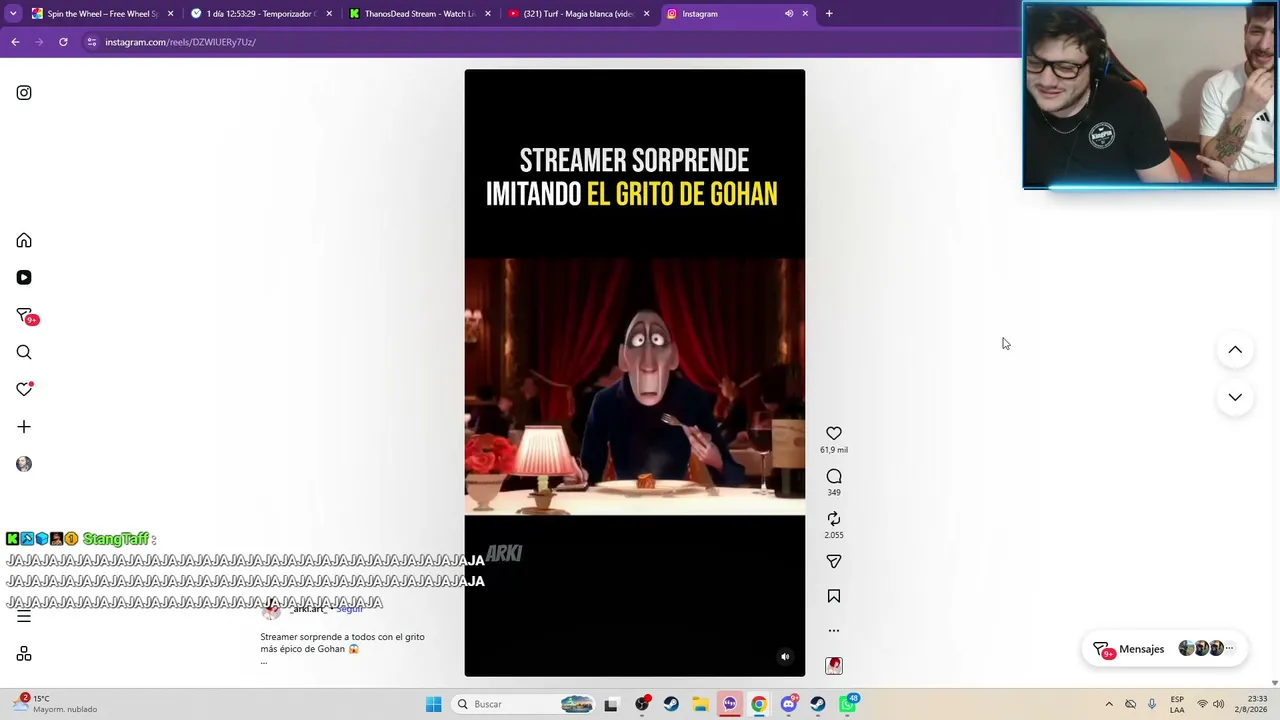Open the Reels section icon in sidebar

pos(24,278)
